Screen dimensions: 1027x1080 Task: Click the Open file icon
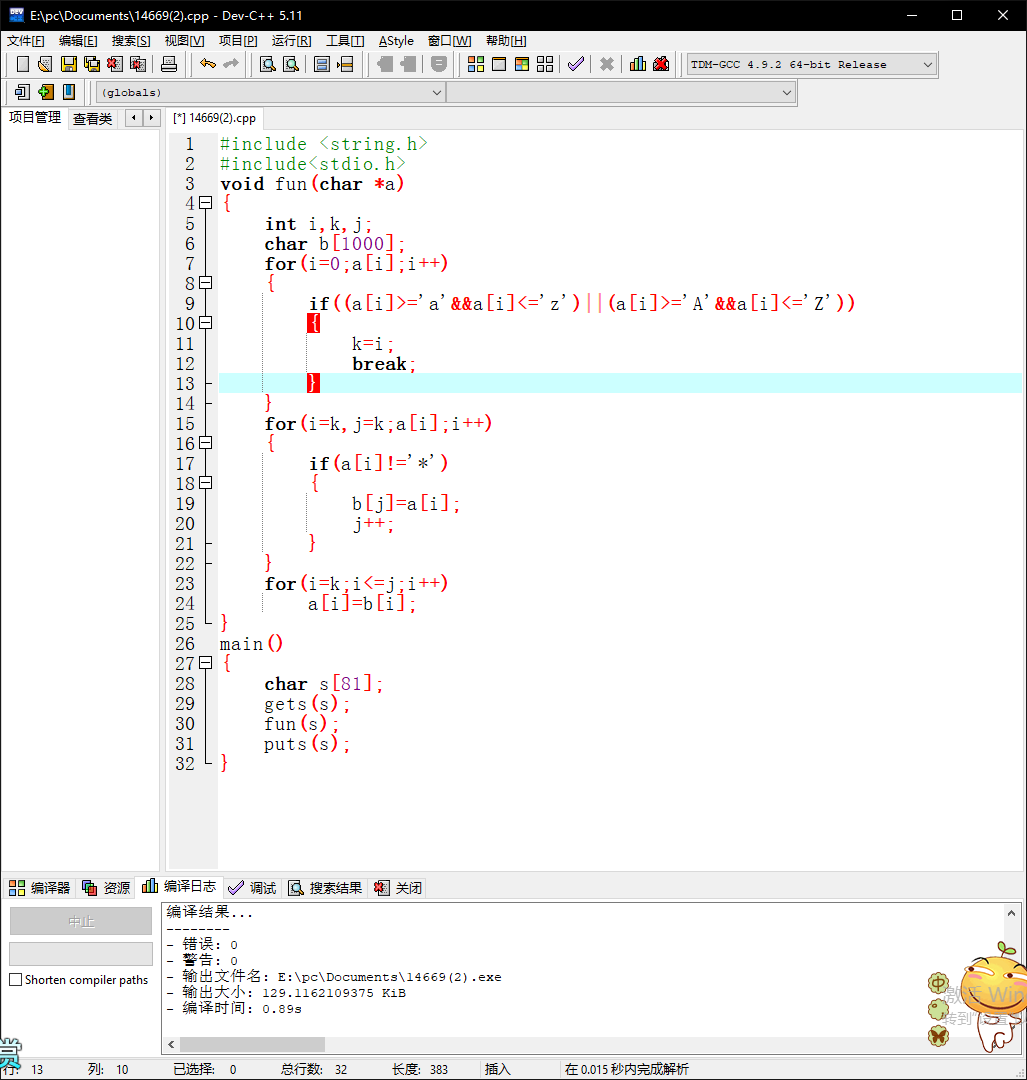[45, 64]
